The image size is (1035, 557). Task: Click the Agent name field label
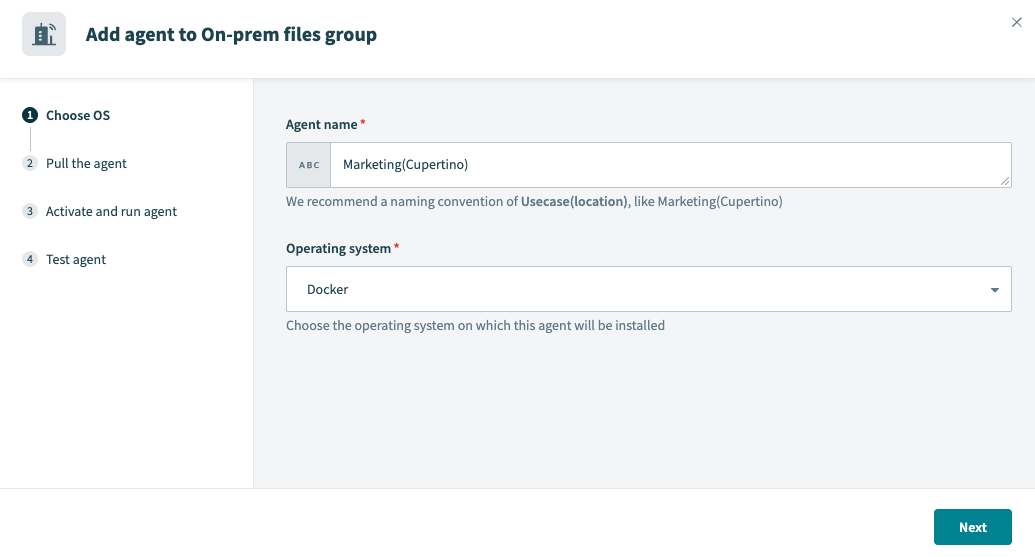tap(321, 125)
